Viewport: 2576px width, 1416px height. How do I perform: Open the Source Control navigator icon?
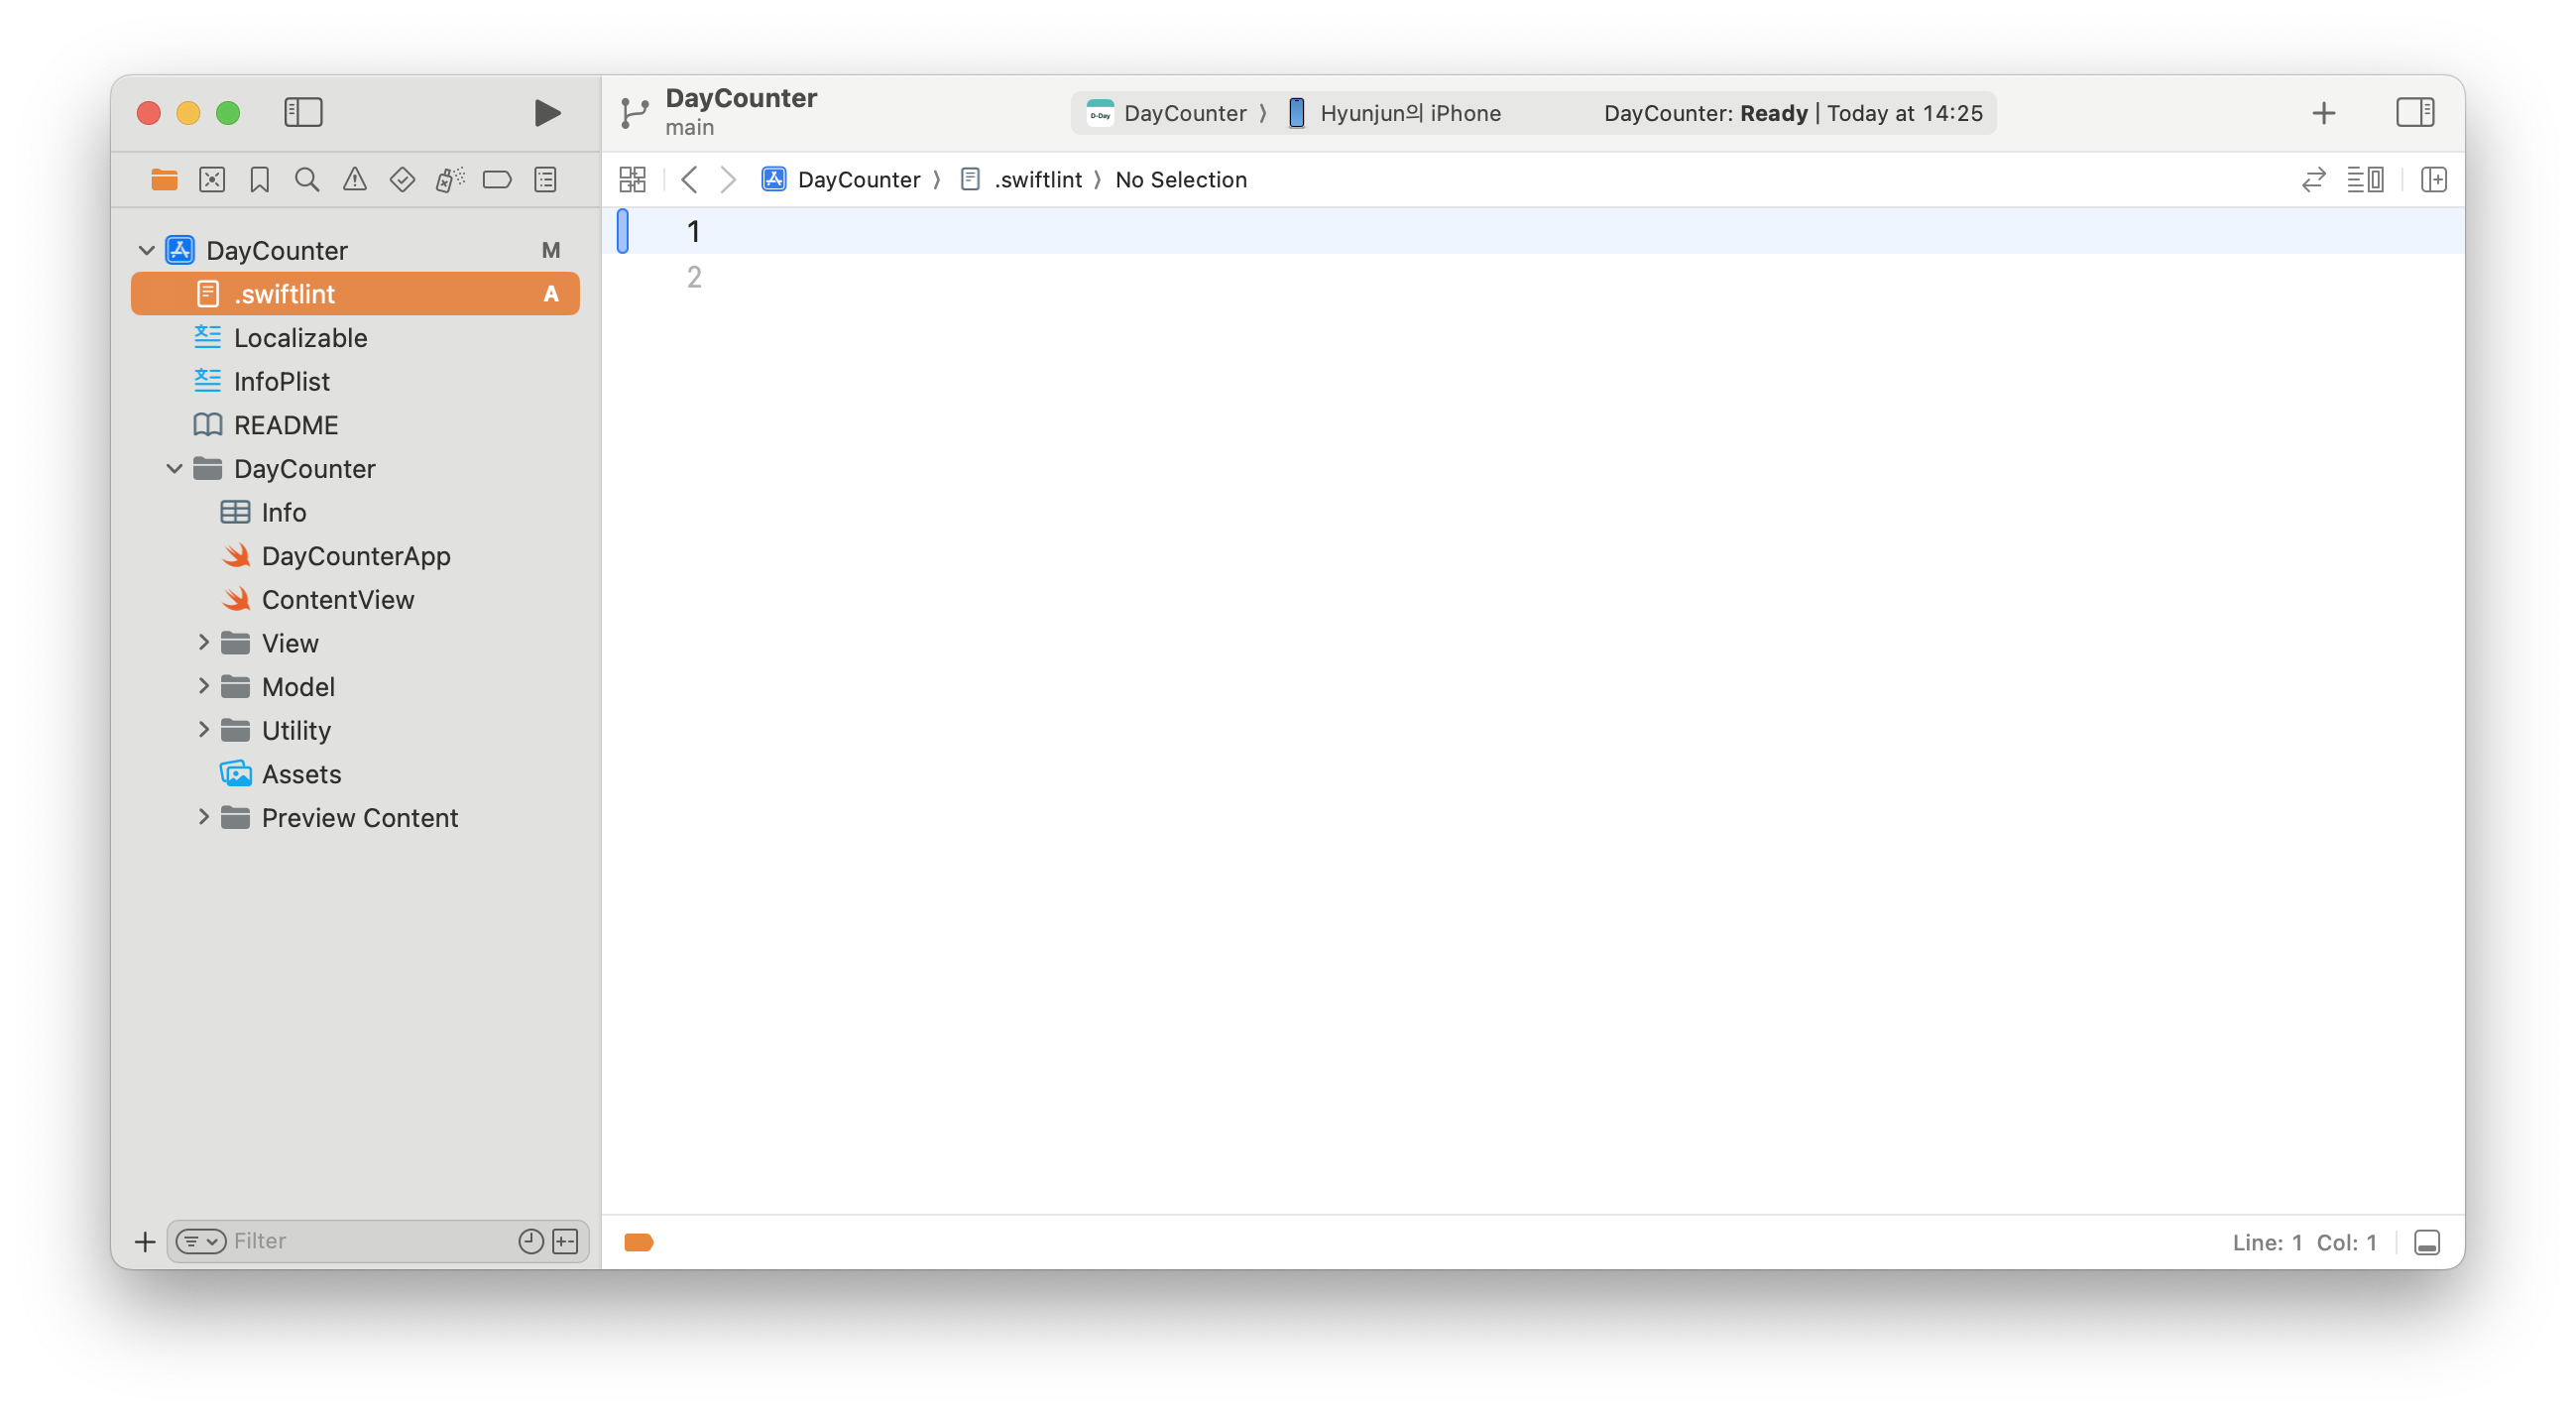[212, 180]
